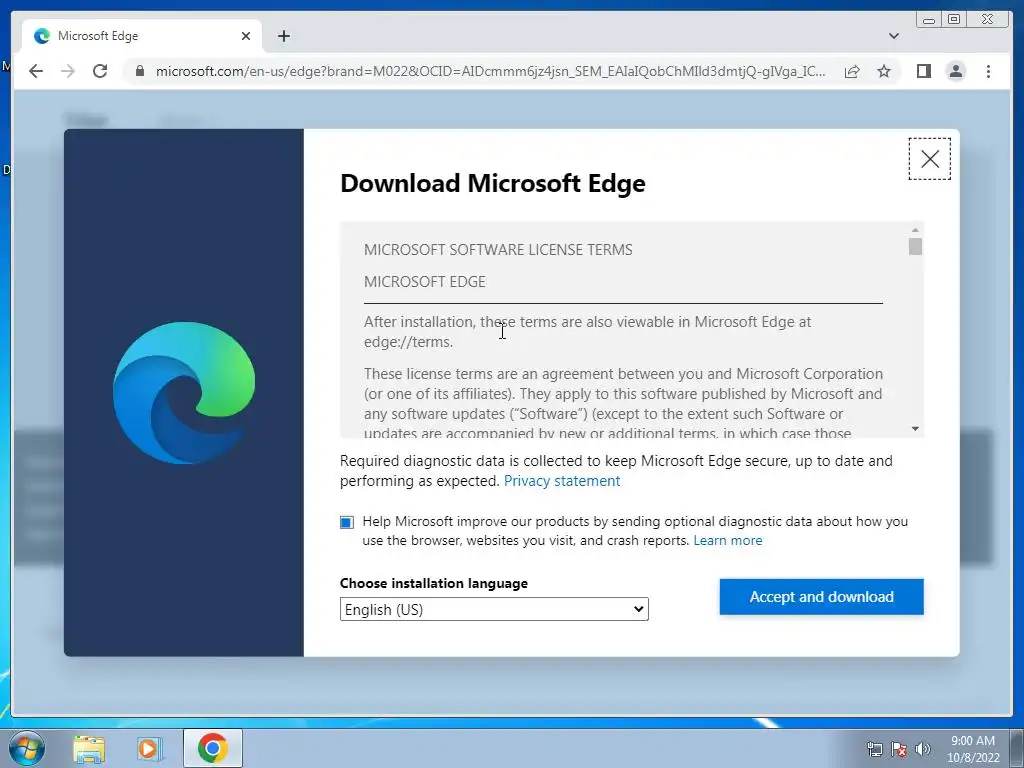
Task: Launch Windows Media Player from taskbar
Action: coord(150,748)
